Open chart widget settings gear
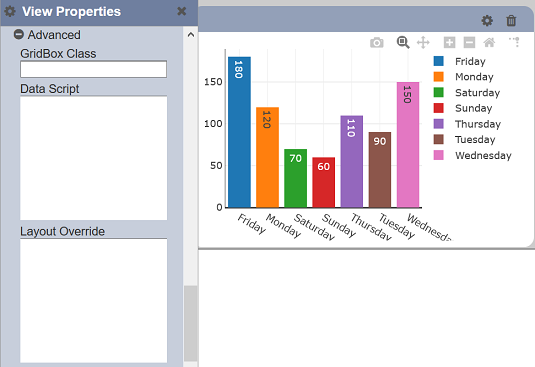The width and height of the screenshot is (535, 367). pos(487,21)
